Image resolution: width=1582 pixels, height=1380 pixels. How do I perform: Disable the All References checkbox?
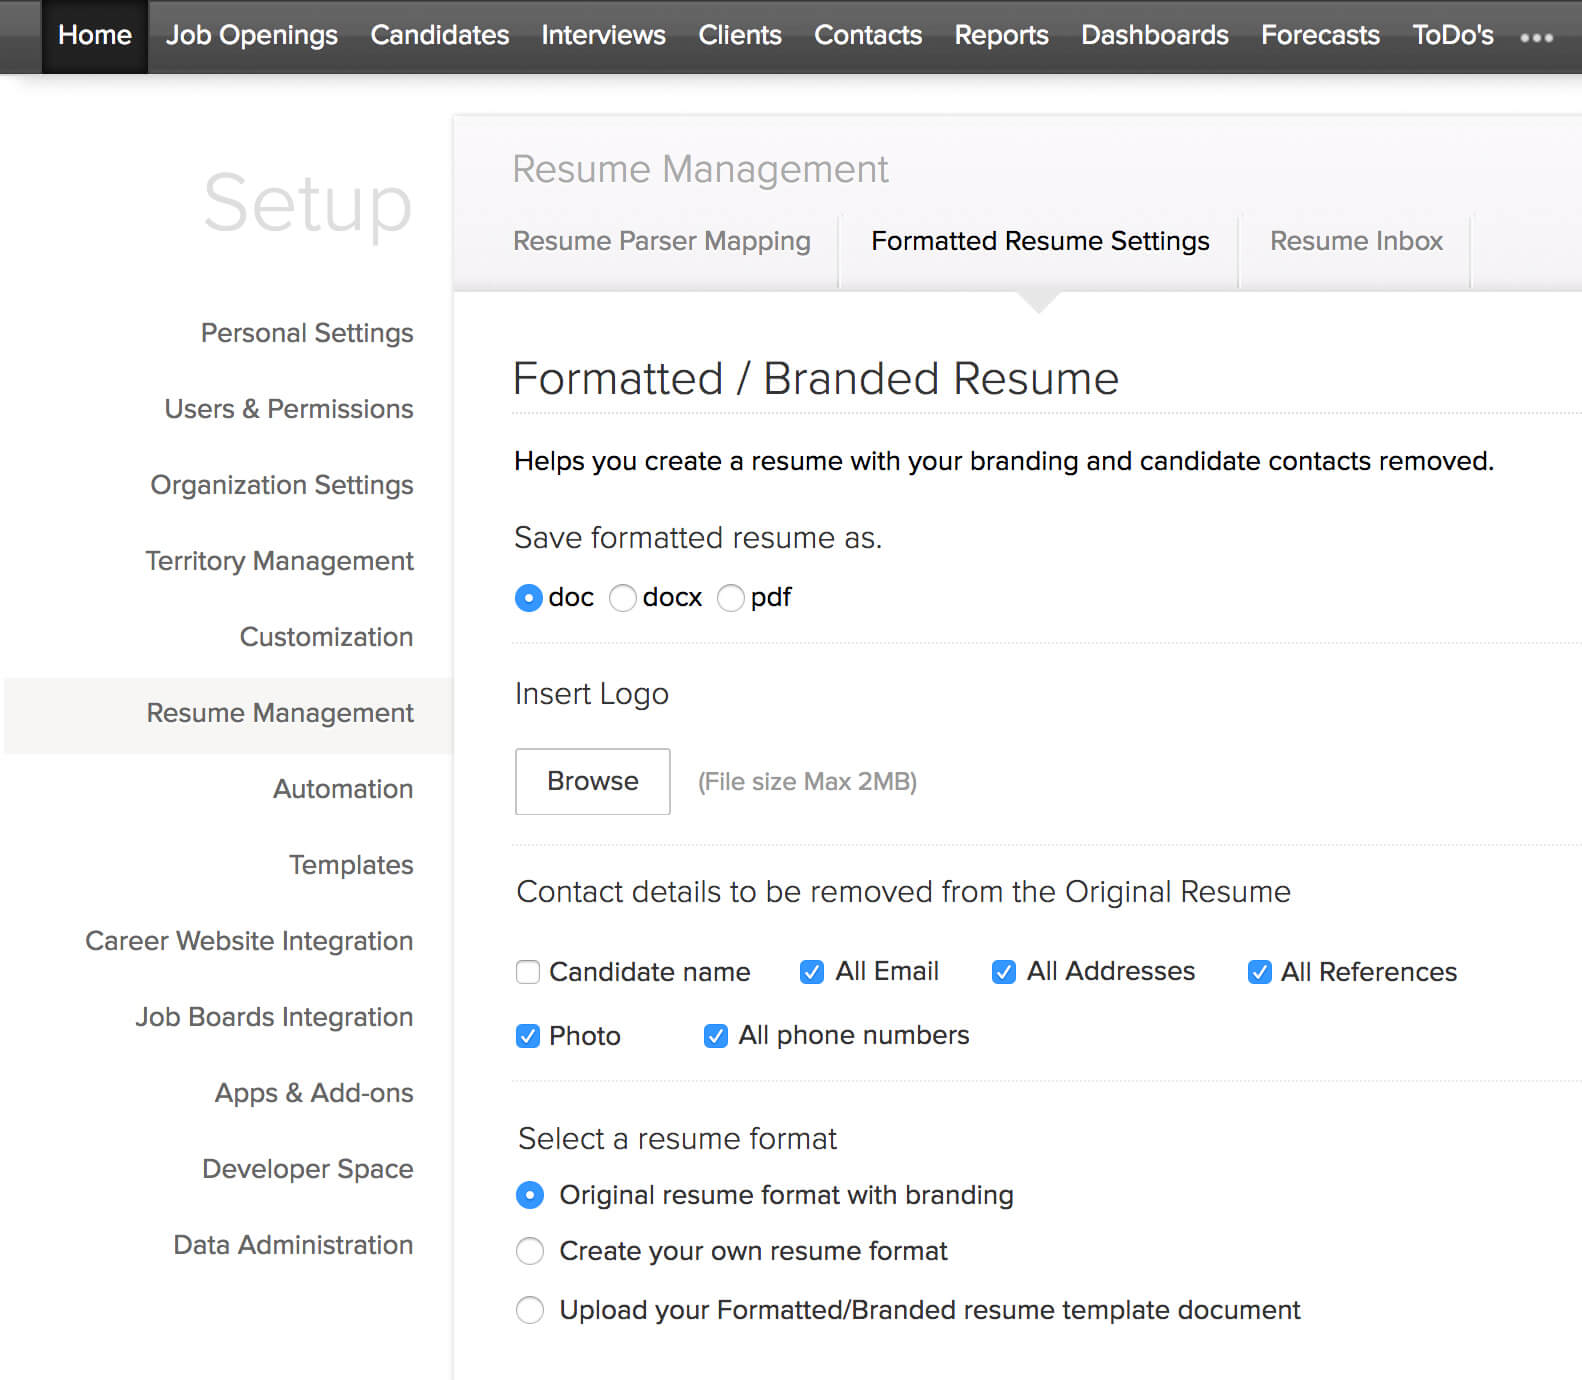(x=1259, y=972)
